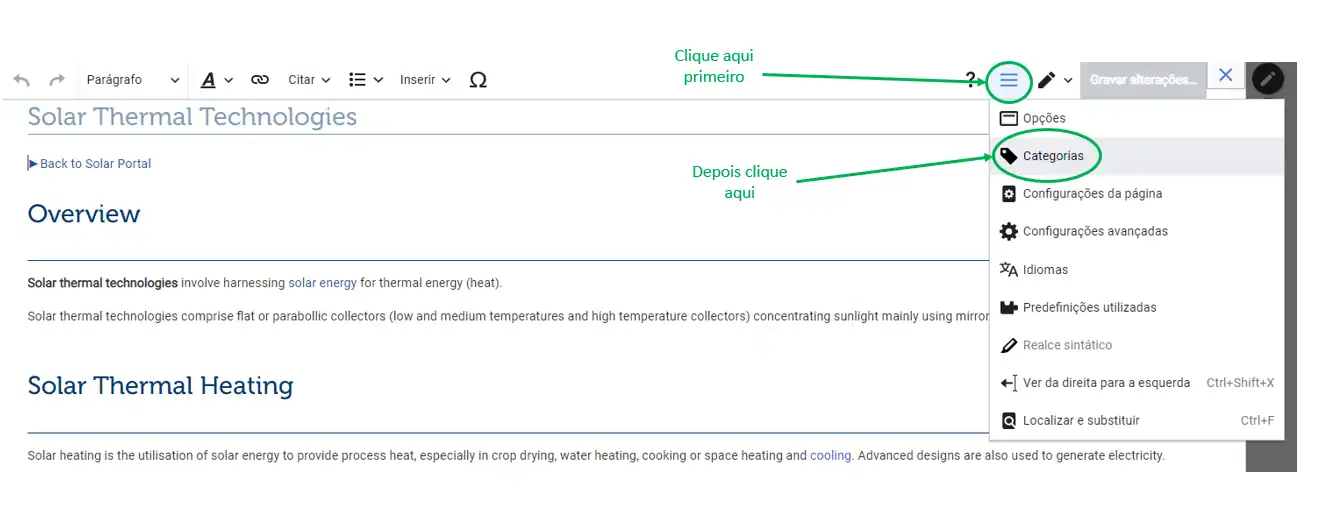This screenshot has width=1320, height=524.
Task: Open the Citar dropdown
Action: 309,80
